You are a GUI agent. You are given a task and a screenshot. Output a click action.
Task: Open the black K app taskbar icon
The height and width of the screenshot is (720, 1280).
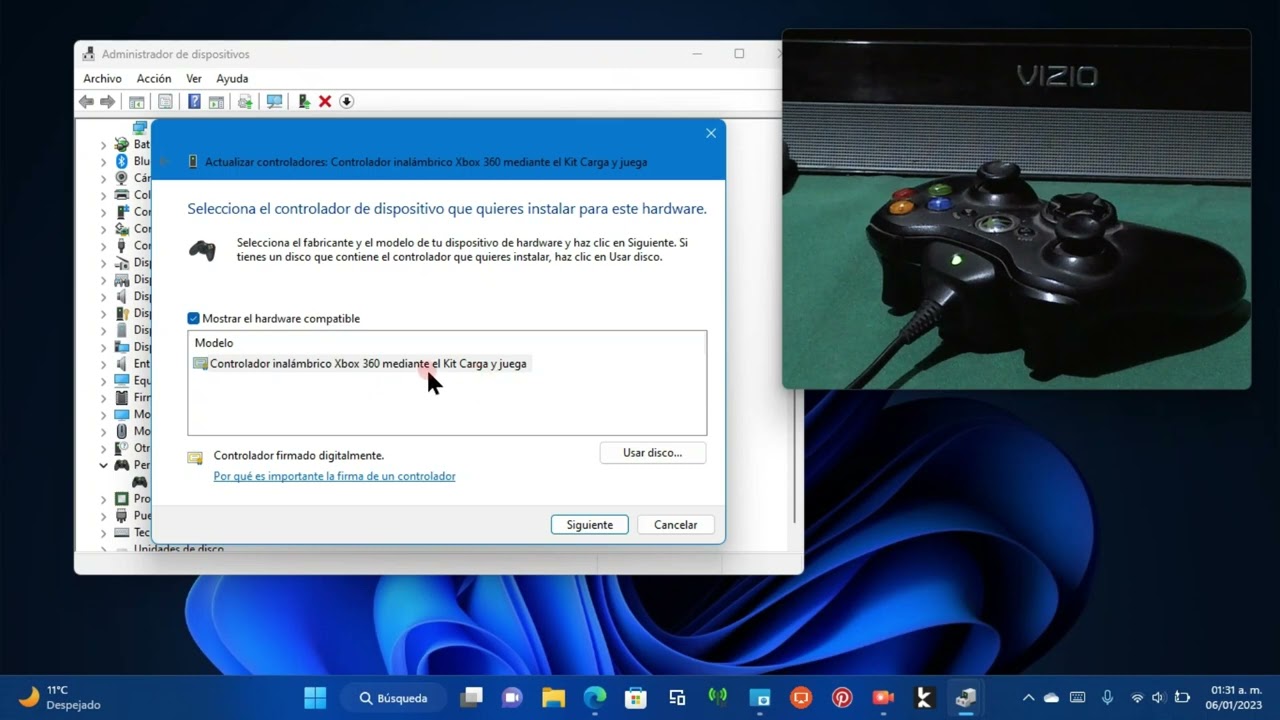pos(924,698)
